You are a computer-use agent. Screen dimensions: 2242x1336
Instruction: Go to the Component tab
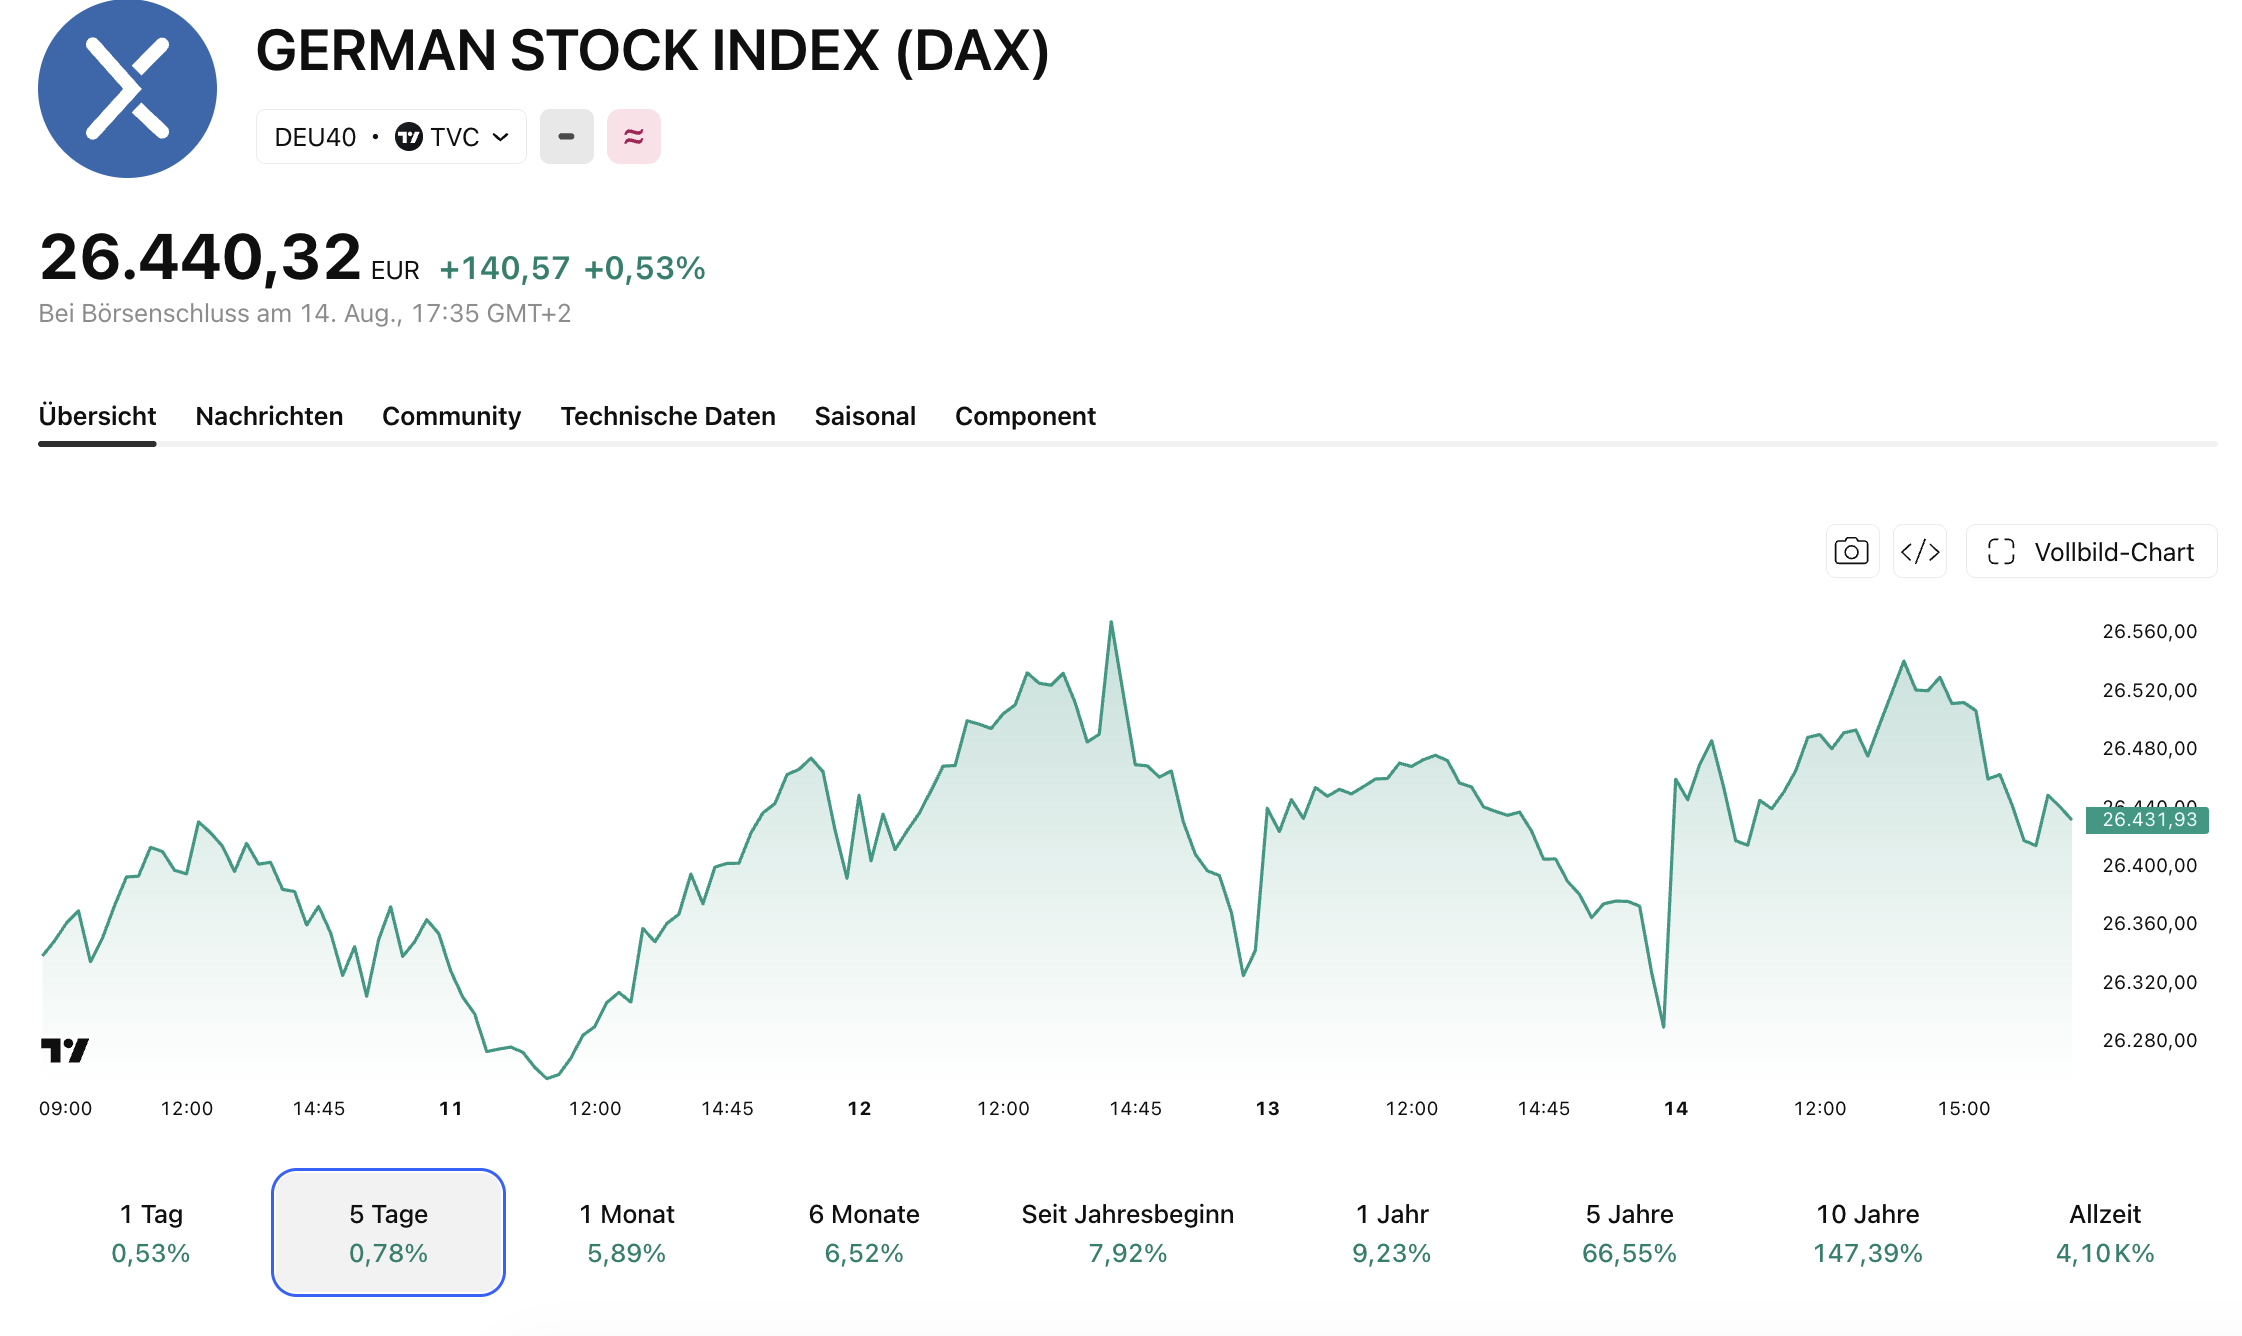click(x=1025, y=416)
